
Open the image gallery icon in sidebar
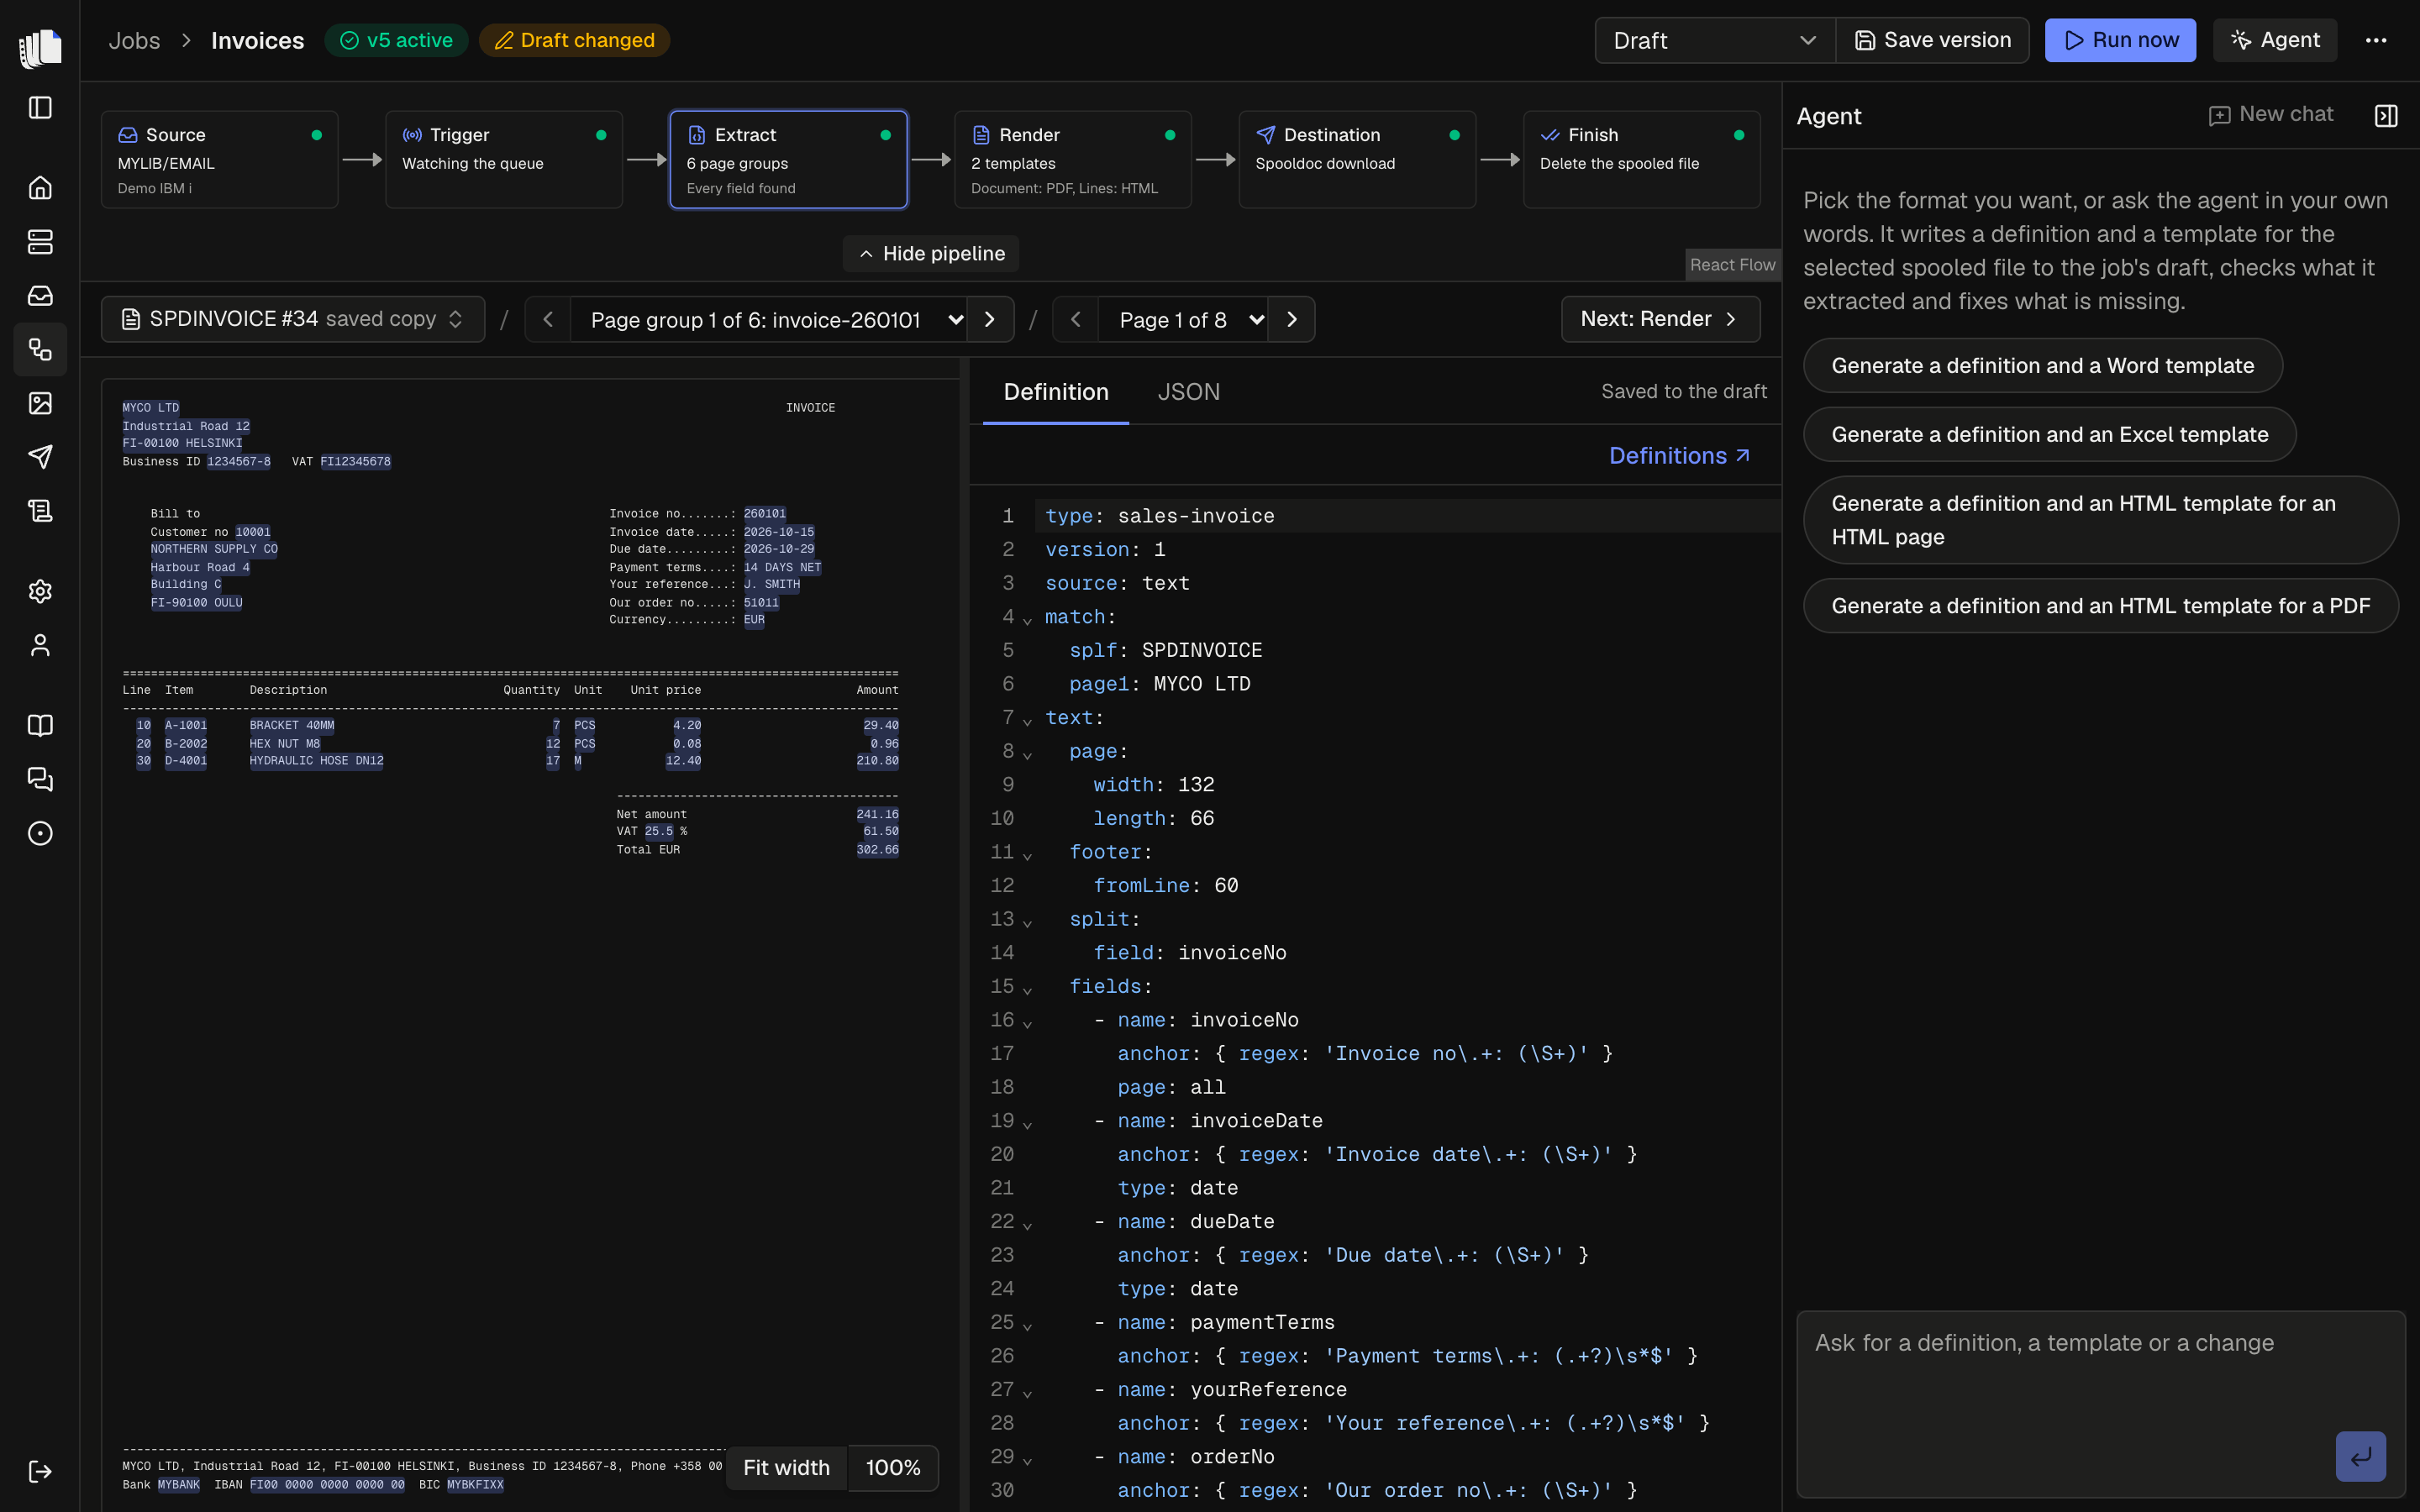point(40,403)
